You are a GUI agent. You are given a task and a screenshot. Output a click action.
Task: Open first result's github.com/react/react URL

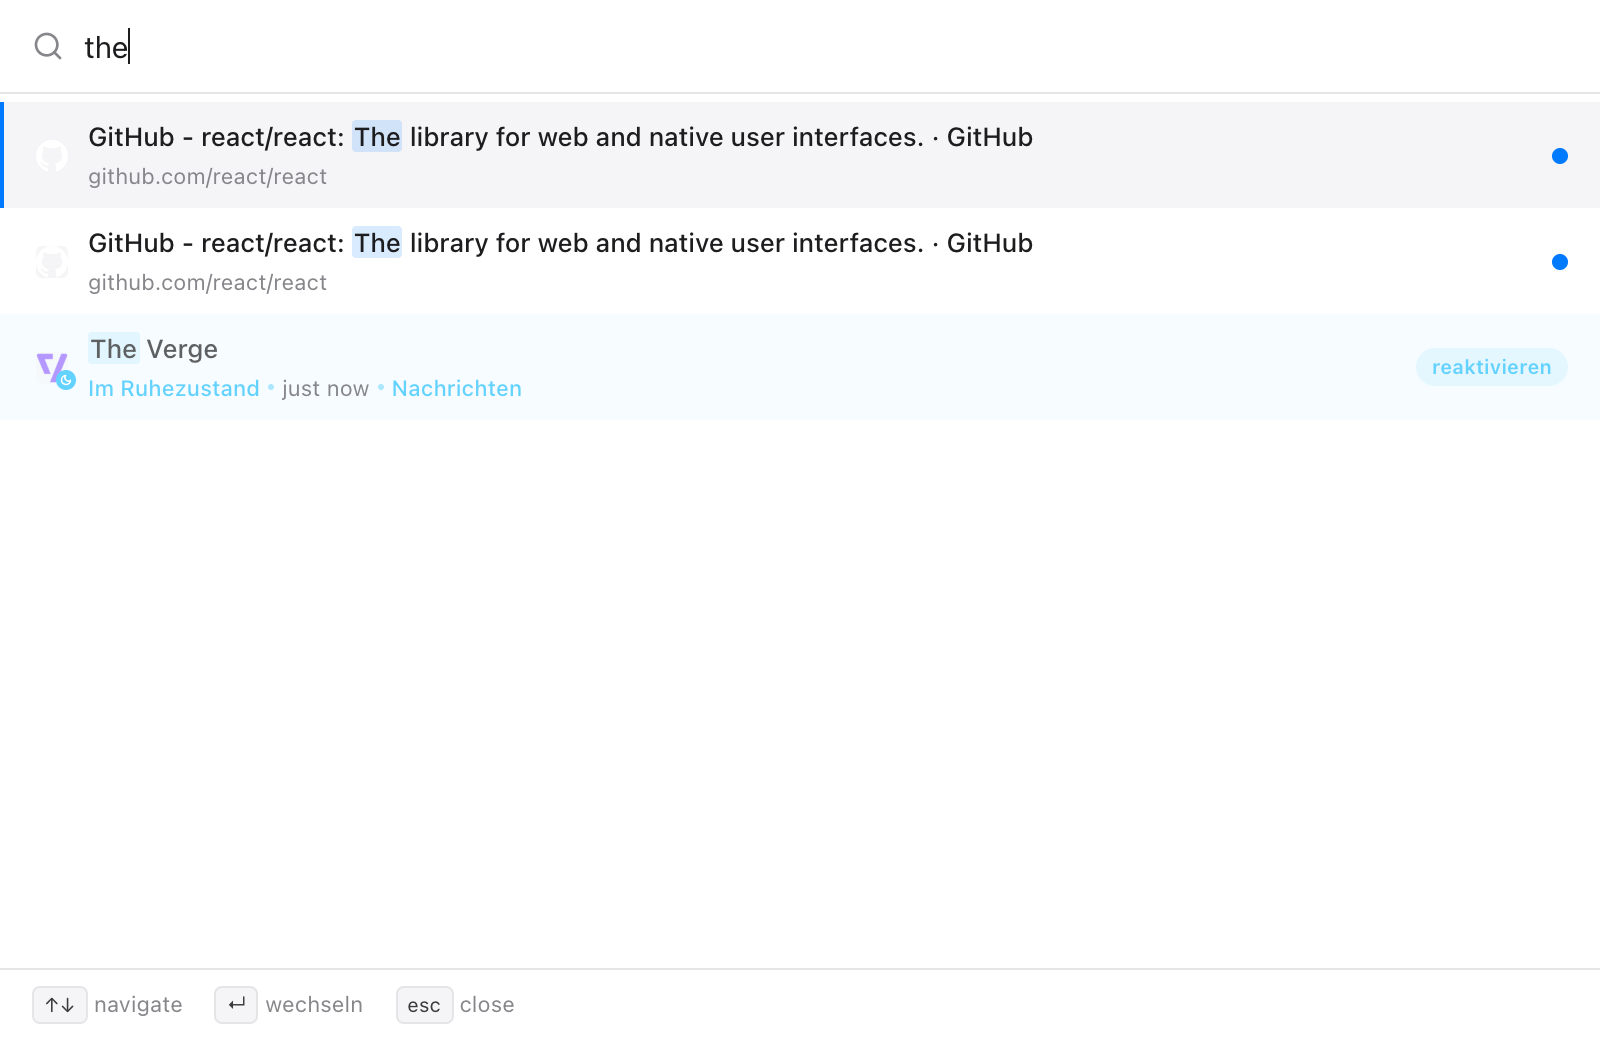click(207, 177)
